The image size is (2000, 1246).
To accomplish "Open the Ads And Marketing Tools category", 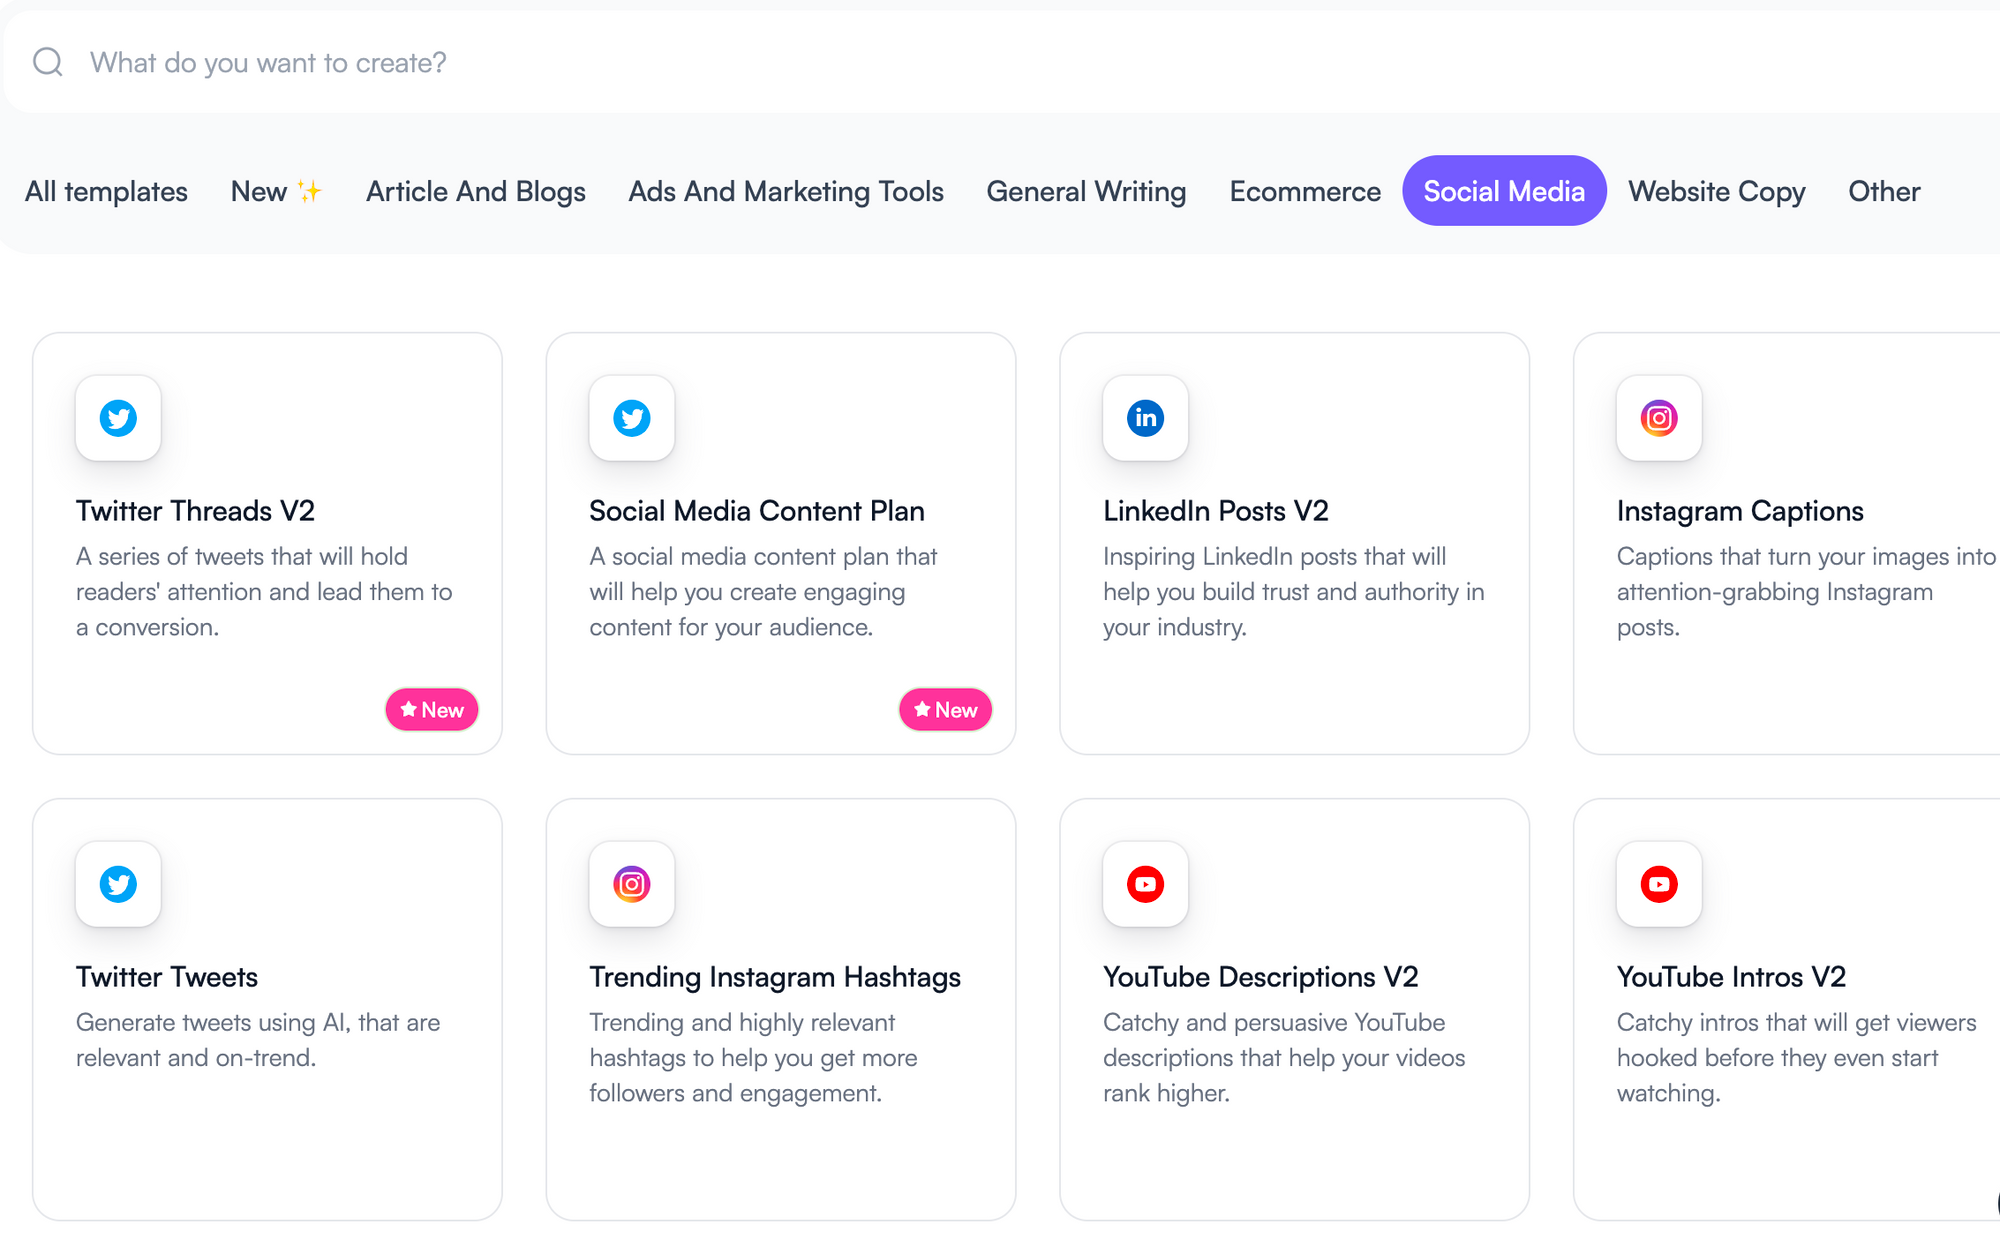I will (x=786, y=191).
